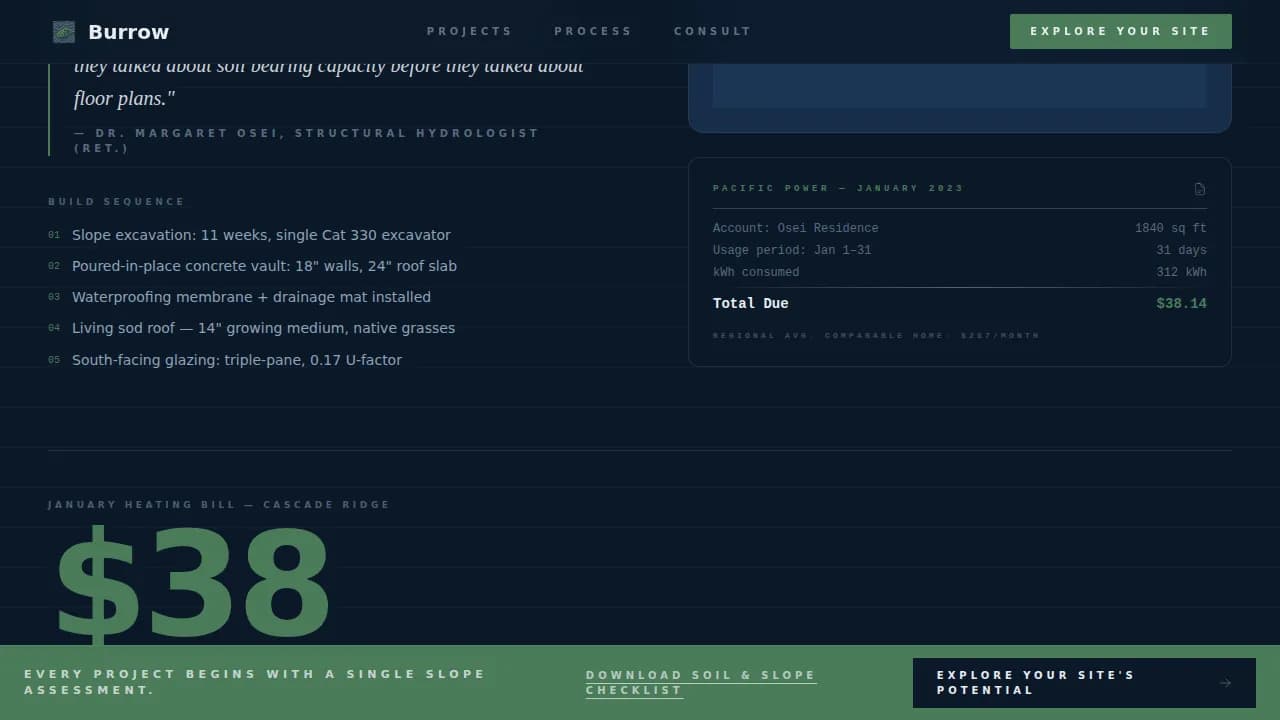The width and height of the screenshot is (1280, 720).
Task: Download the Soil & Slope Checklist
Action: (x=700, y=682)
